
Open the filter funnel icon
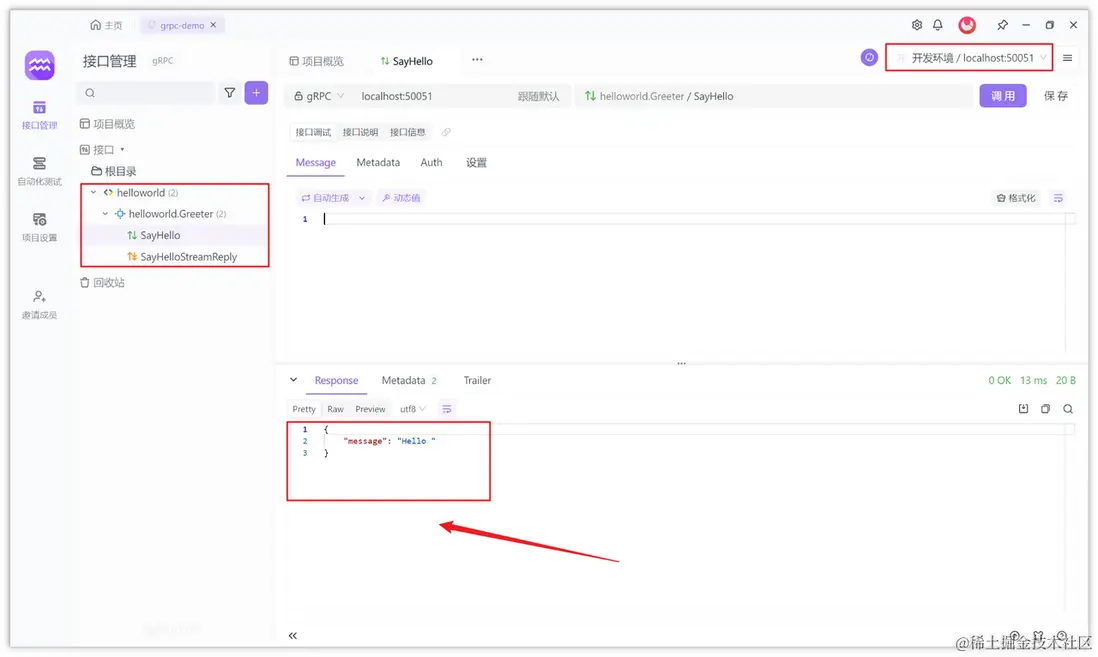(x=230, y=92)
